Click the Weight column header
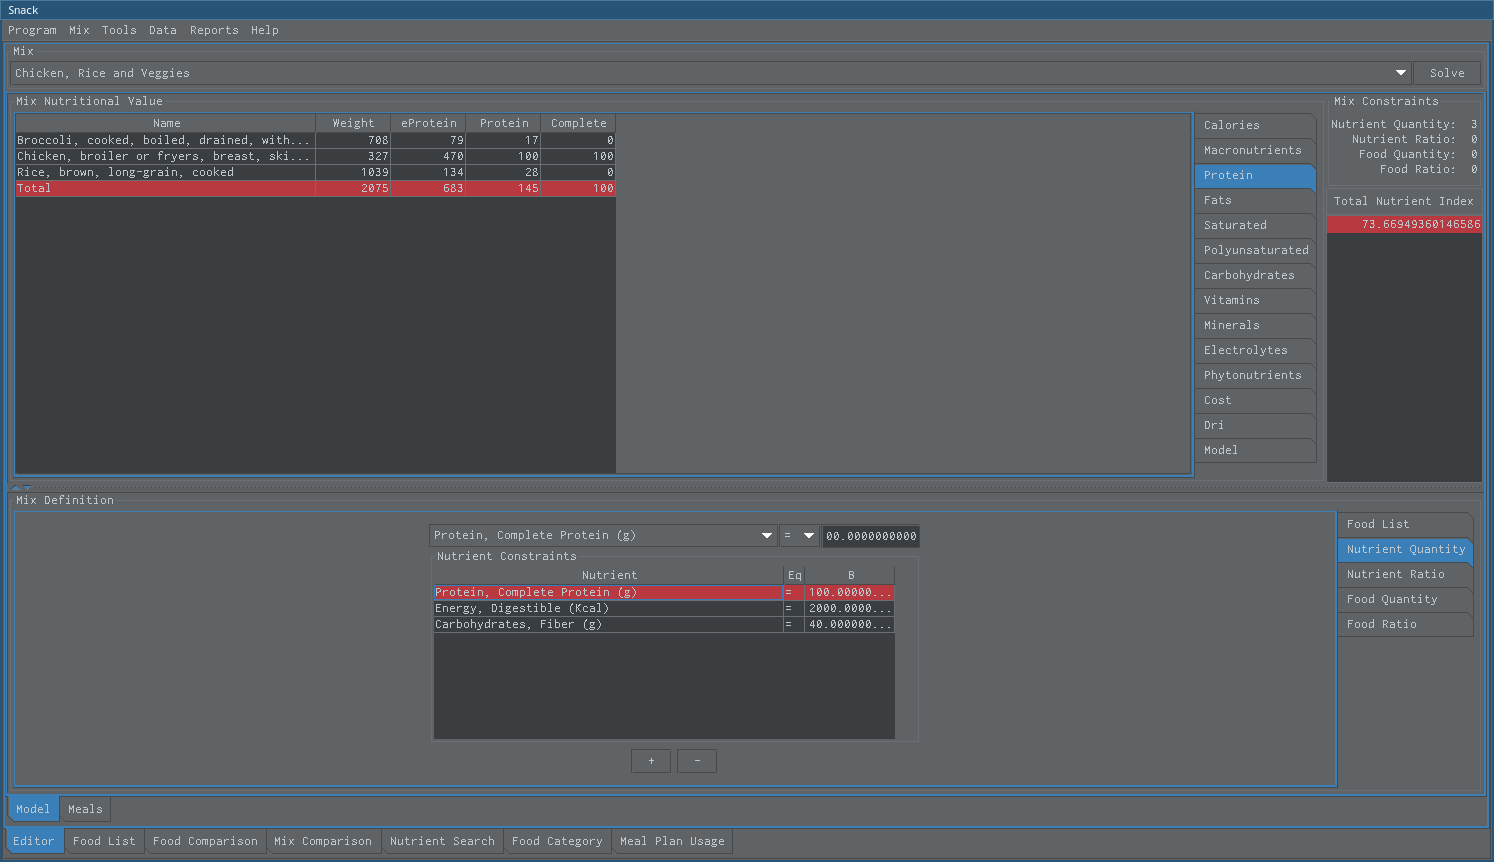This screenshot has width=1494, height=862. point(353,123)
